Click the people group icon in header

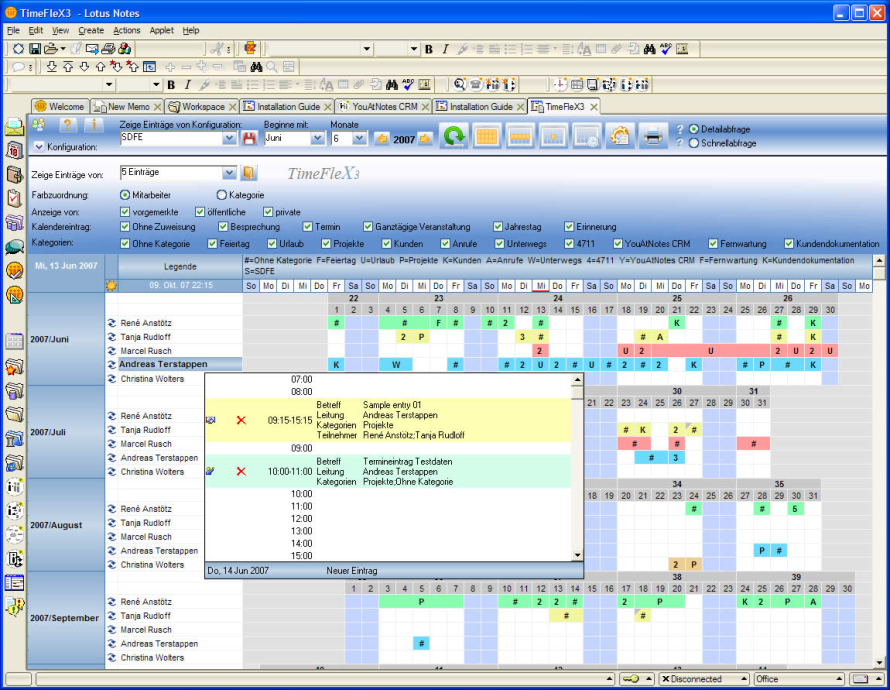pyautogui.click(x=38, y=125)
